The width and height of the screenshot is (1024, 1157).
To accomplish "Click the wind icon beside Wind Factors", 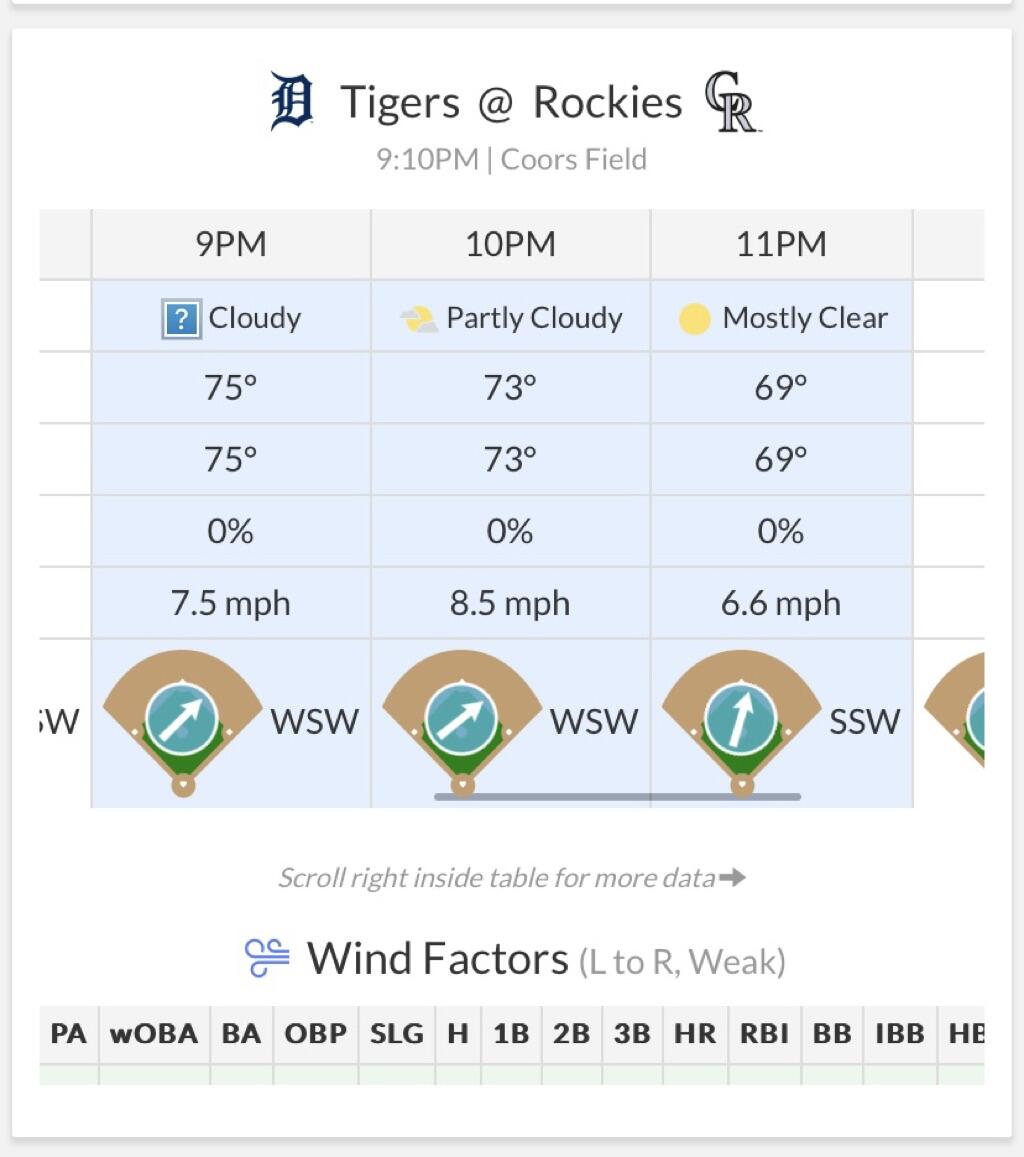I will coord(267,958).
